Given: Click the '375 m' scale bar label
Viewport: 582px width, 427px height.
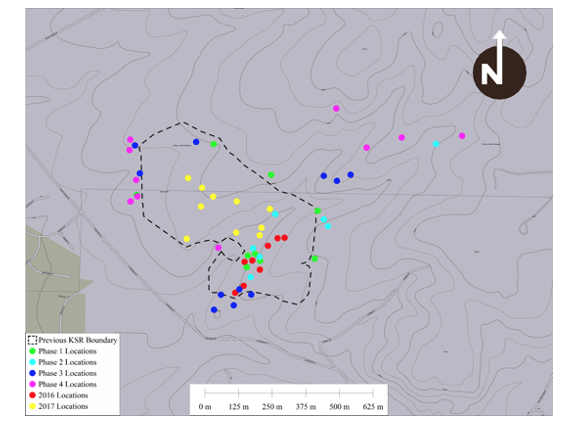Looking at the screenshot, I should pyautogui.click(x=306, y=407).
